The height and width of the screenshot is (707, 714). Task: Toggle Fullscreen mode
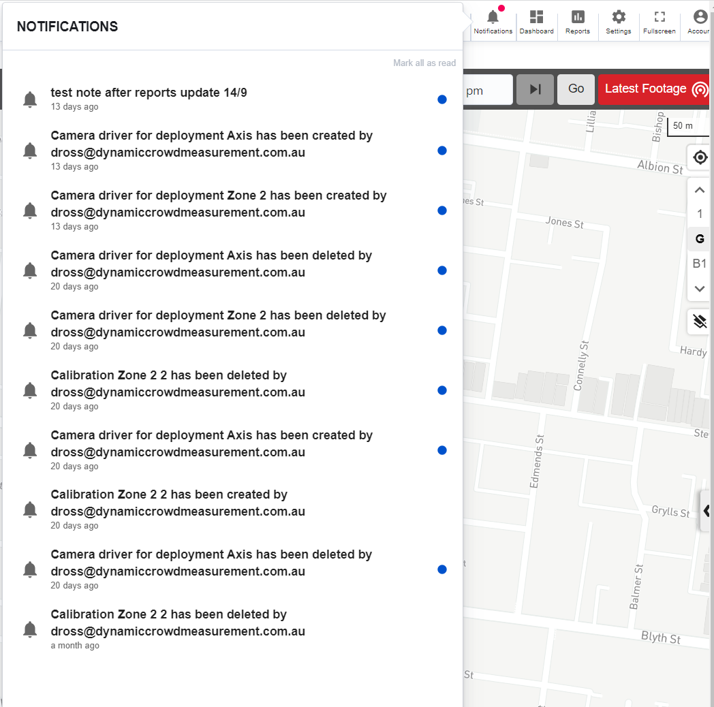pyautogui.click(x=659, y=22)
